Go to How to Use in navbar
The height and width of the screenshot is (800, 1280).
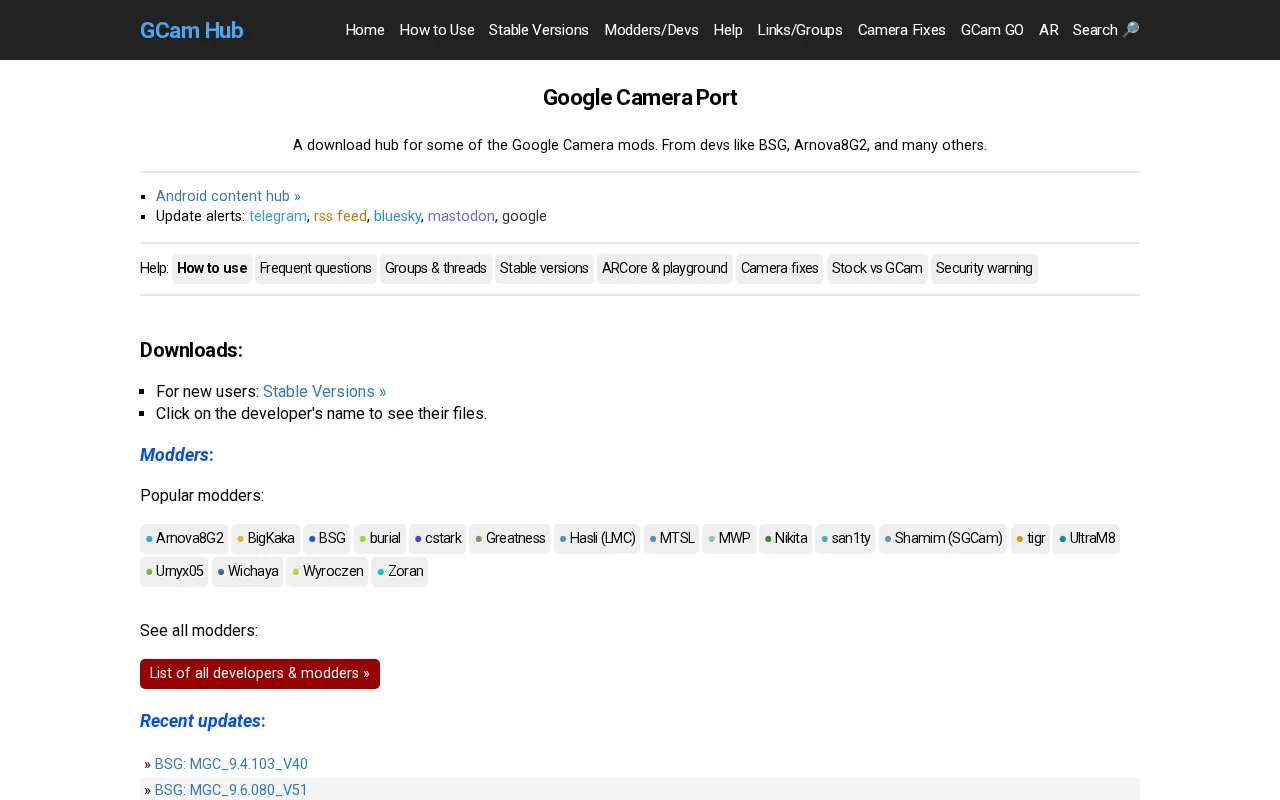[437, 30]
